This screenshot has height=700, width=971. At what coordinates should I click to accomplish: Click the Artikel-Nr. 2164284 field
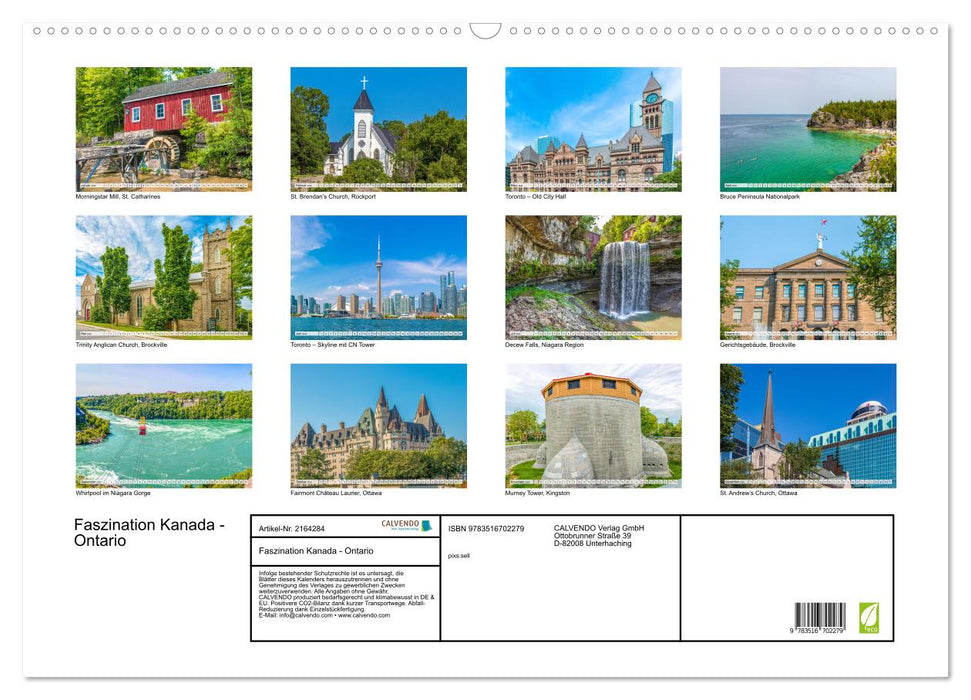pyautogui.click(x=292, y=529)
